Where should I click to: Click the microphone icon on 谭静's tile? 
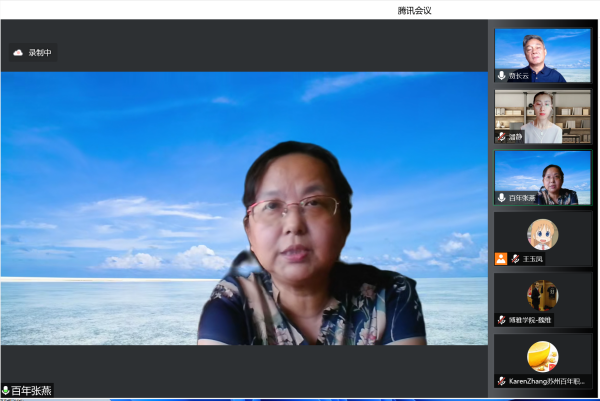tap(502, 137)
